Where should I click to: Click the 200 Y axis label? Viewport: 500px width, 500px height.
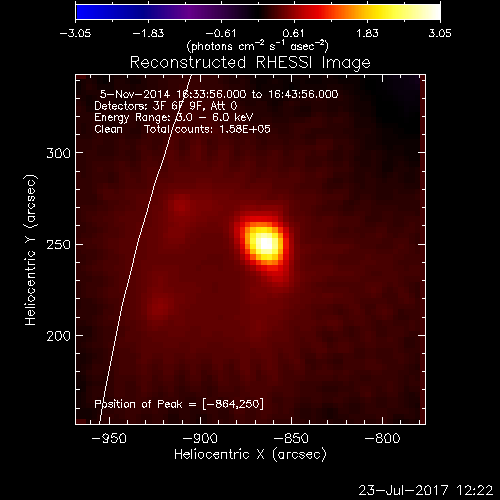tap(58, 336)
